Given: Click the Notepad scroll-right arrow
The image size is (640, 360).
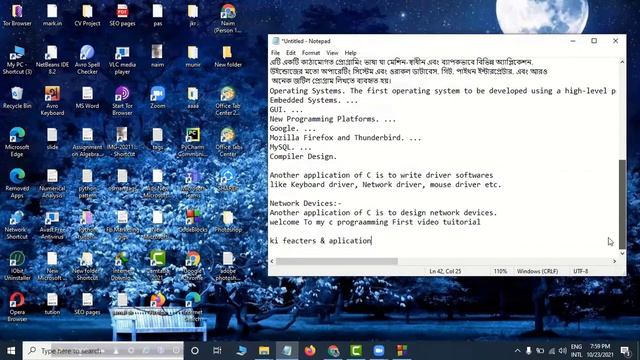Looking at the screenshot, I should coord(615,261).
